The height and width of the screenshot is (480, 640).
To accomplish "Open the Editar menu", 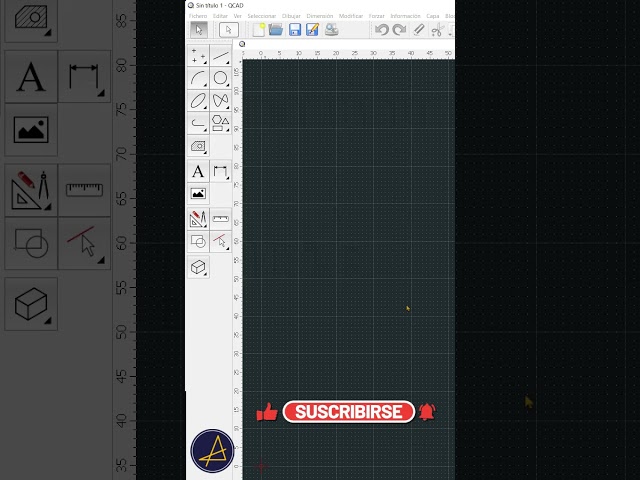I will pyautogui.click(x=220, y=16).
